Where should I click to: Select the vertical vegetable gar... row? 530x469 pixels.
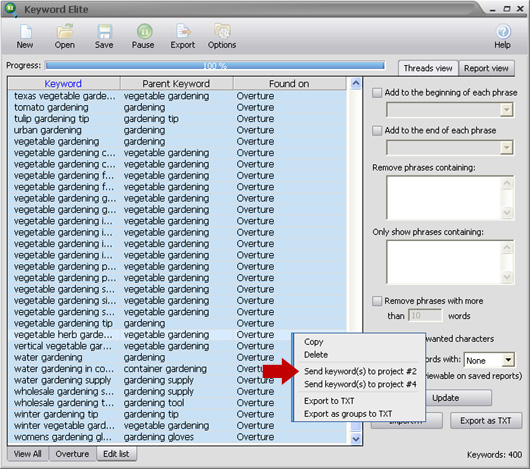(177, 346)
